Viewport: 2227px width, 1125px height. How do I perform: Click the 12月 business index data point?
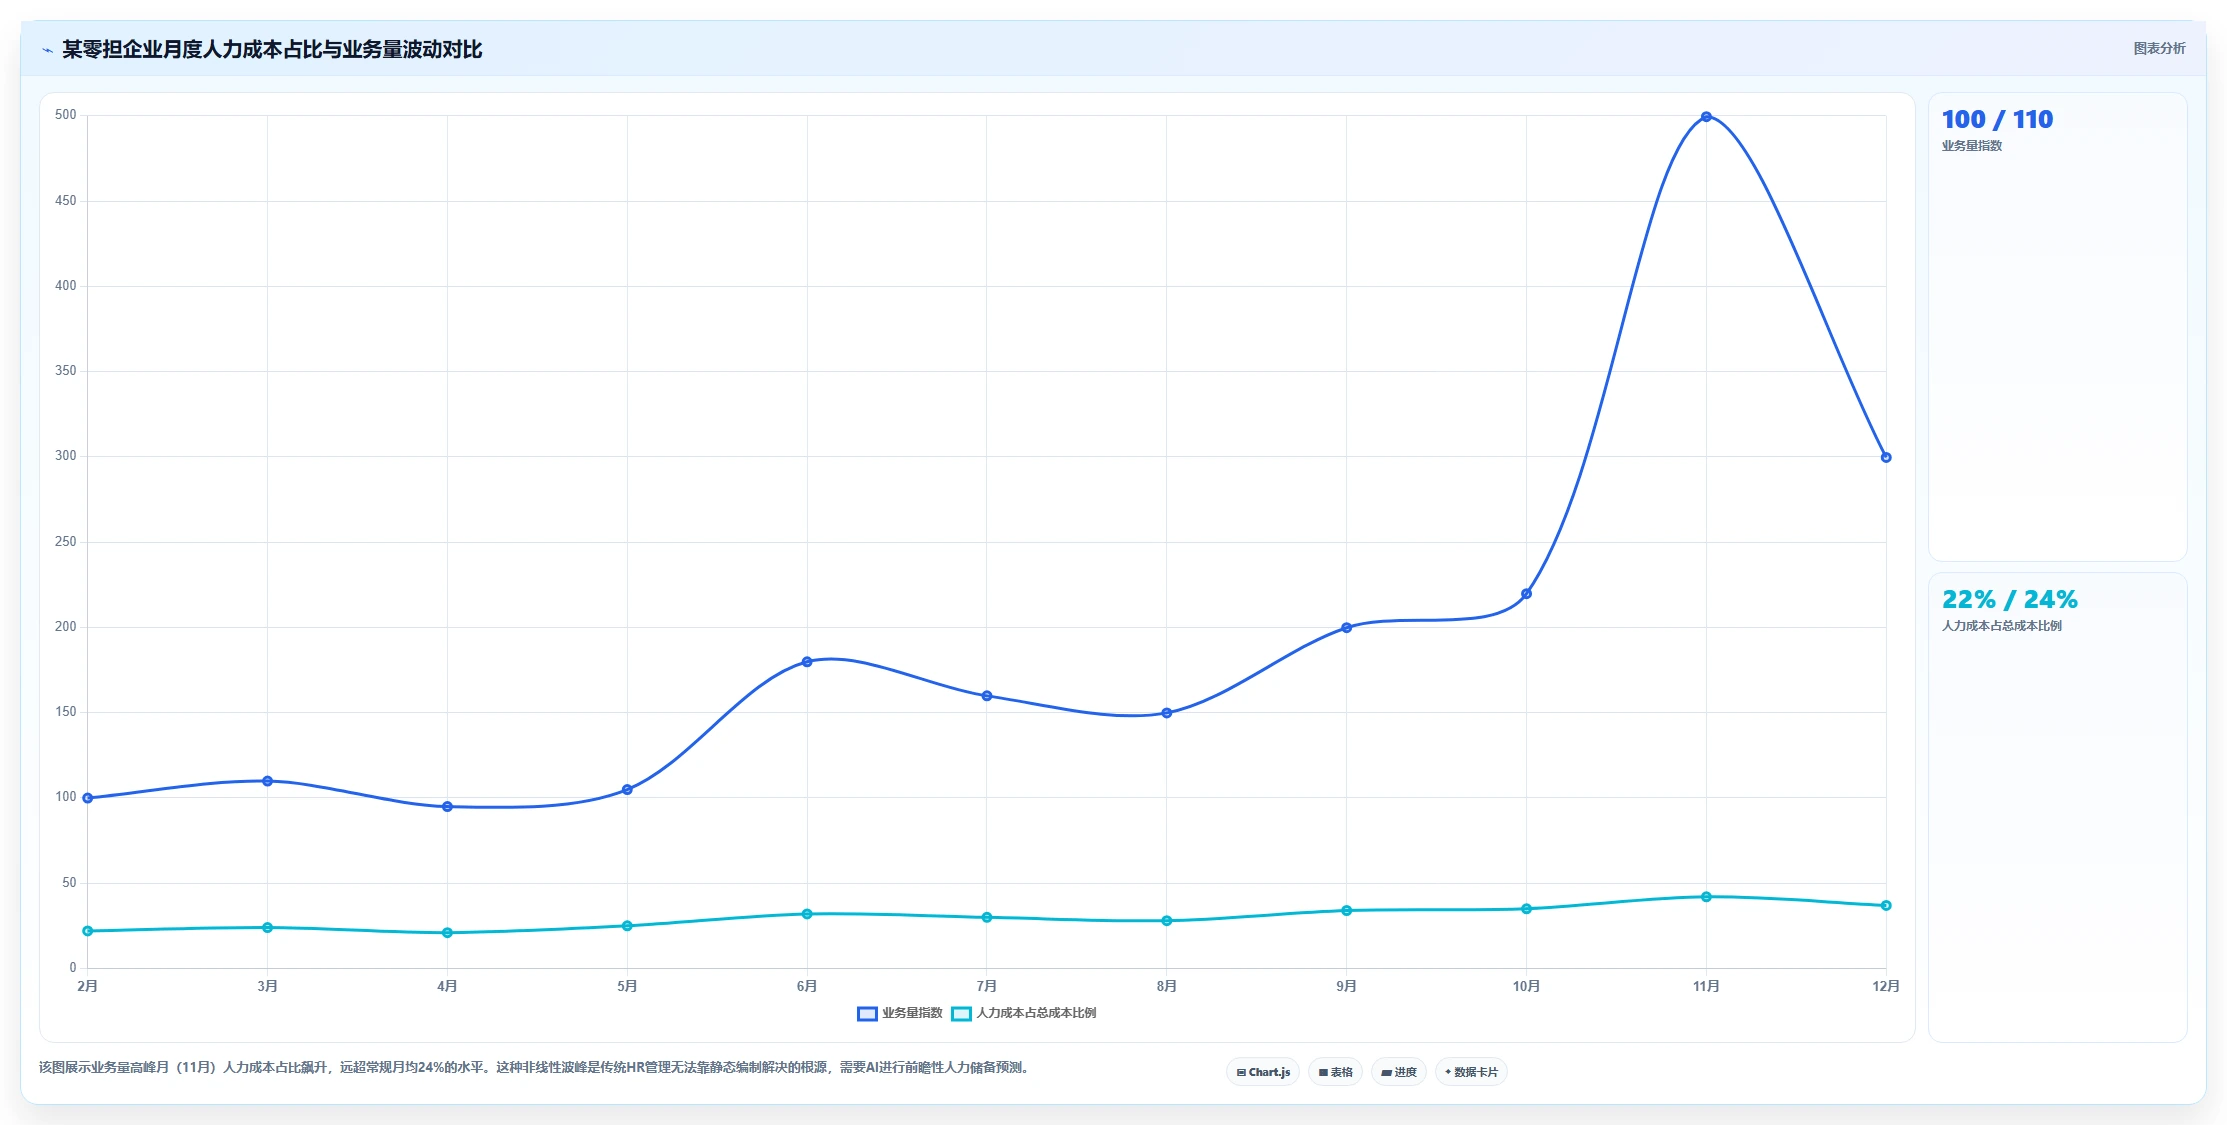coord(1886,457)
